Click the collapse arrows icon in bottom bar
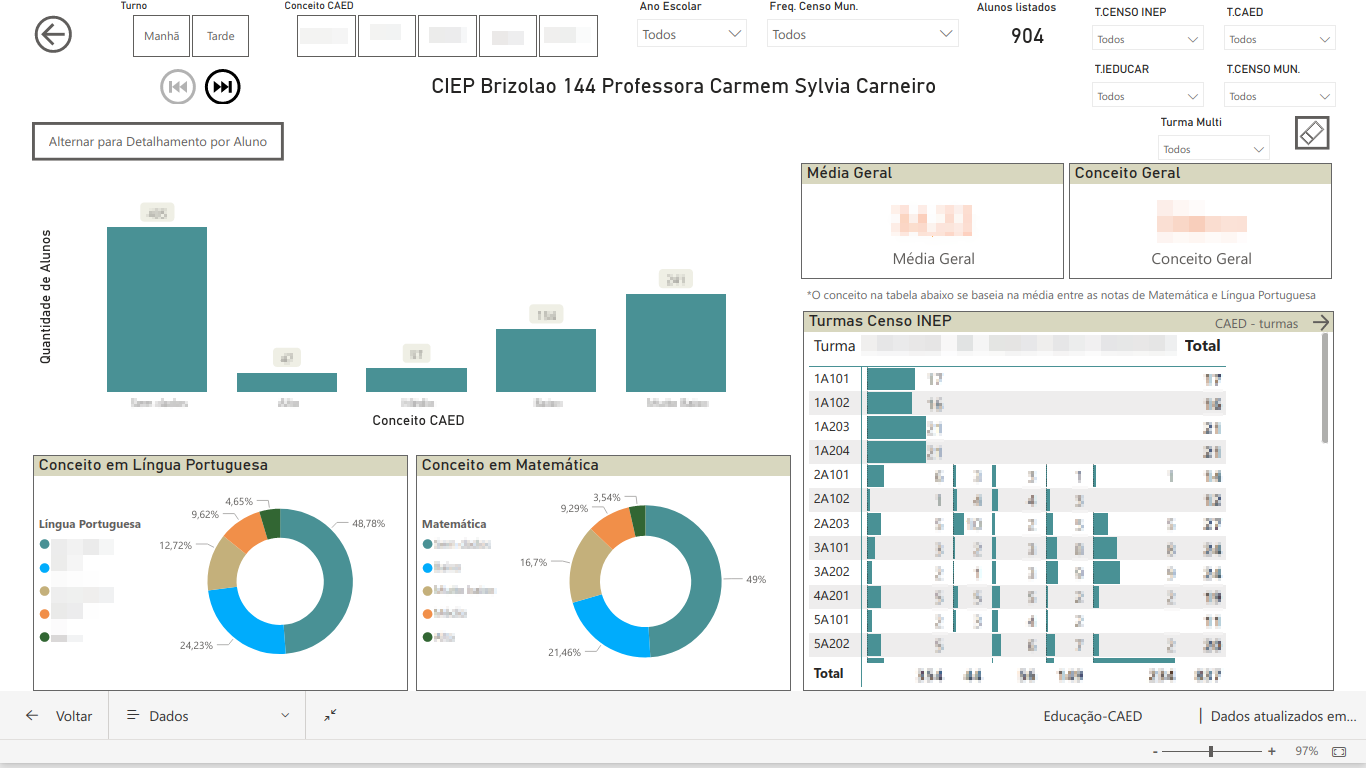The width and height of the screenshot is (1366, 768). (331, 716)
